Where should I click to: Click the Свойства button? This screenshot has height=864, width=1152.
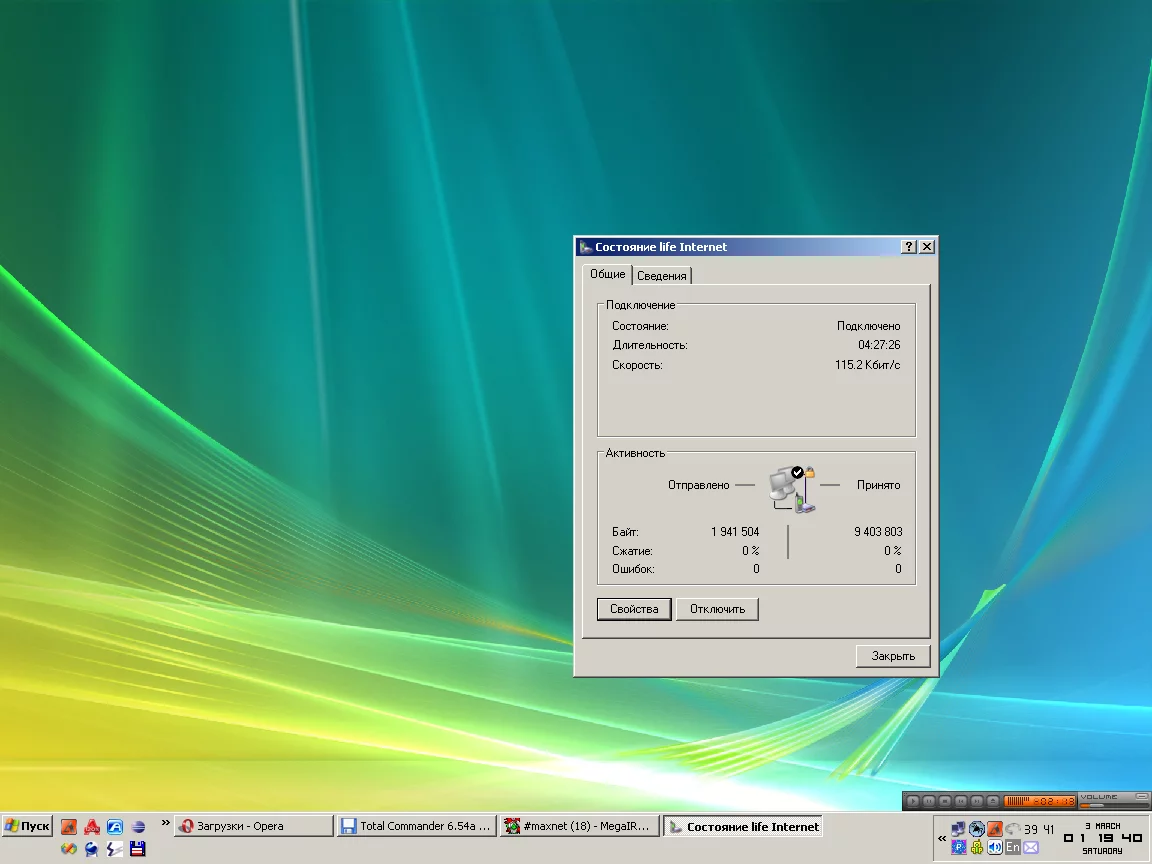(634, 609)
